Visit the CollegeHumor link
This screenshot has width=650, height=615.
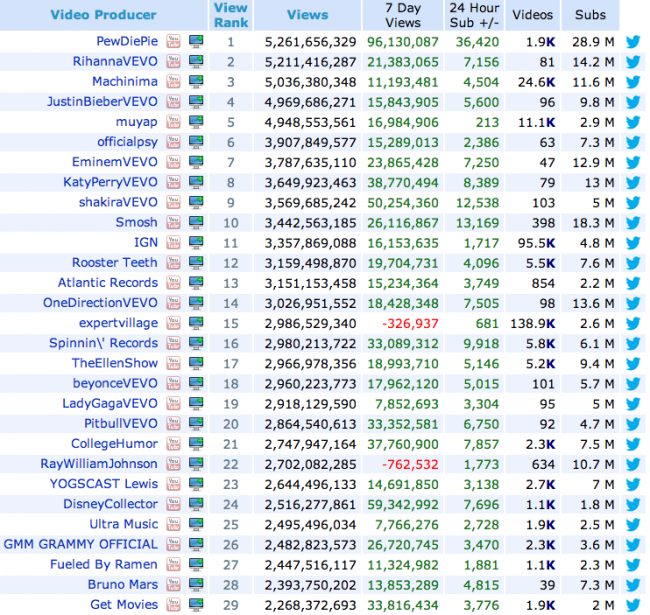click(114, 444)
